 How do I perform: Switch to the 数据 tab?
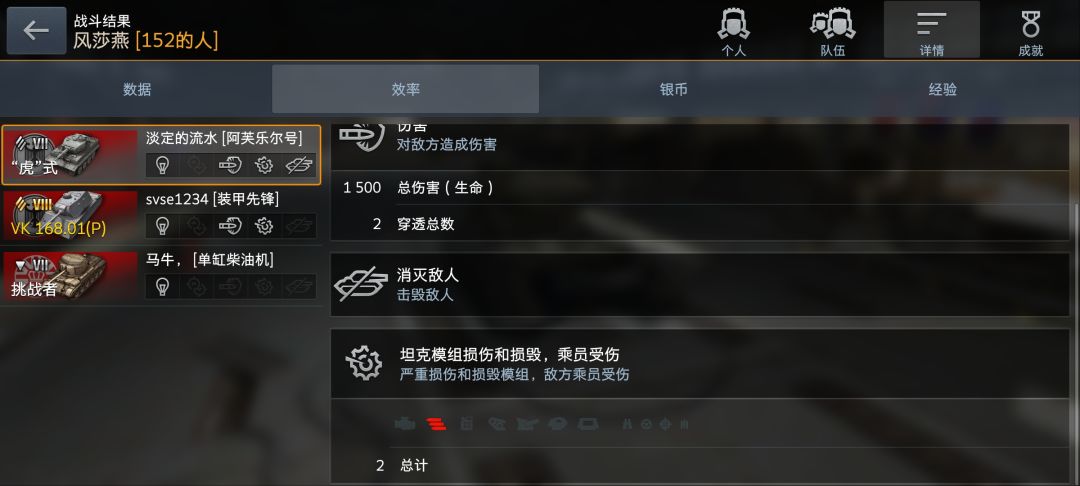click(136, 89)
